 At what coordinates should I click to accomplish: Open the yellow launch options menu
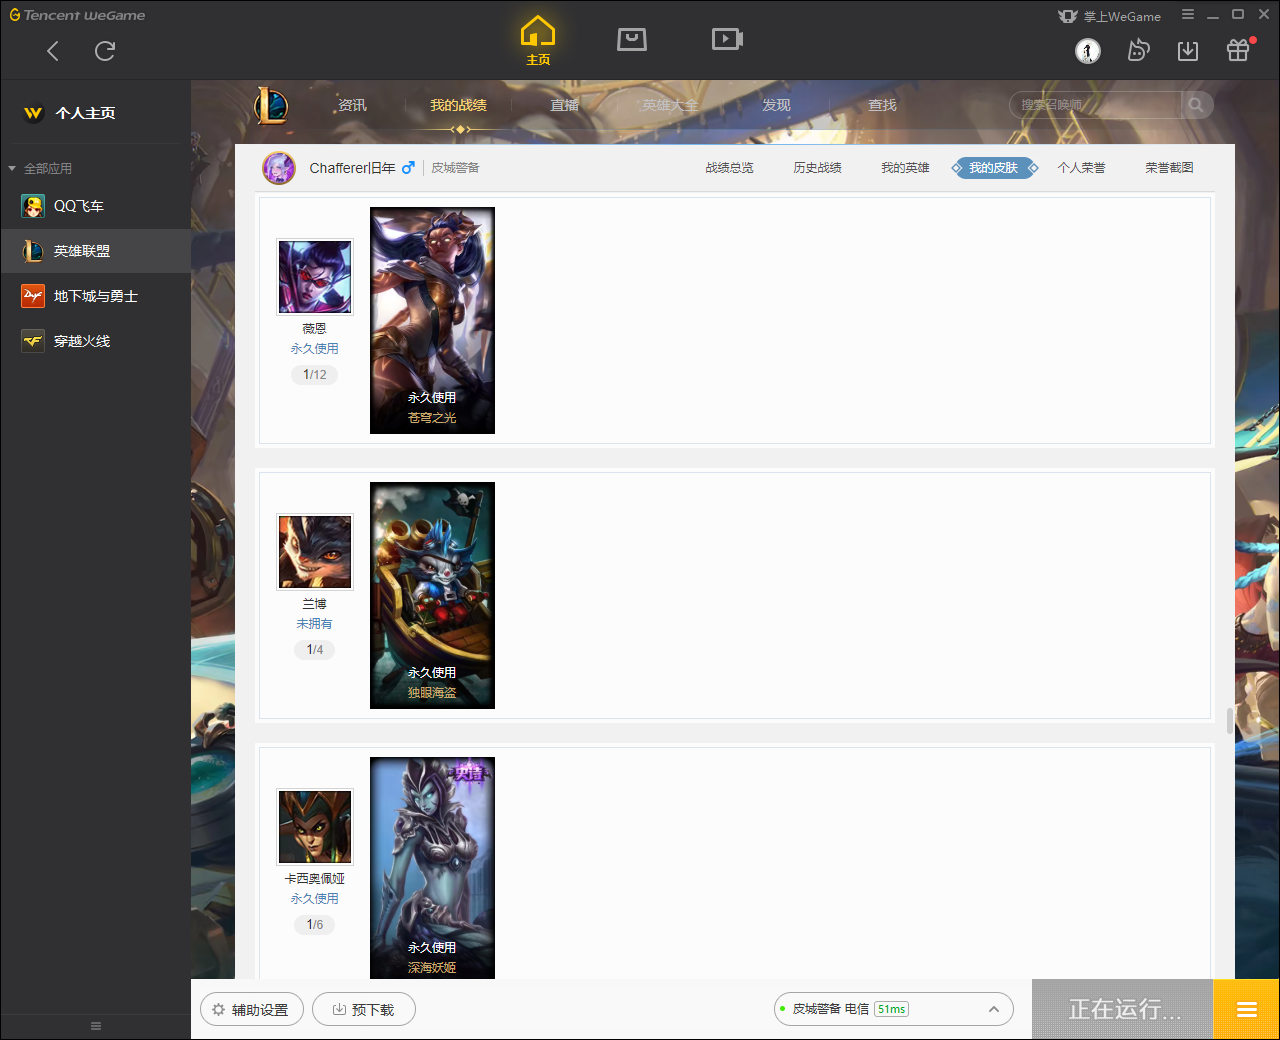1246,1009
